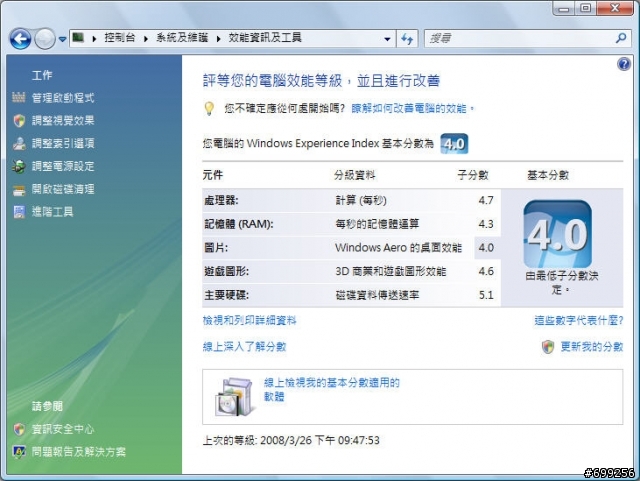Close the window
640x481 pixels.
click(615, 8)
